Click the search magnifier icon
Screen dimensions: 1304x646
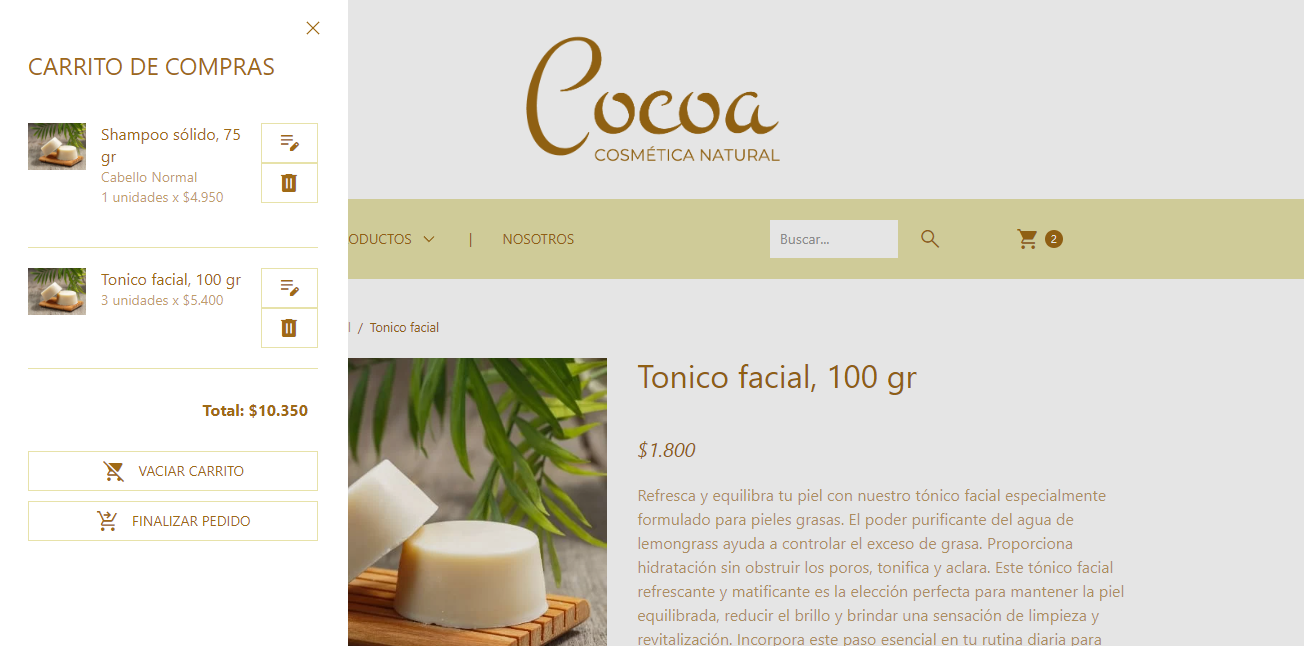930,239
